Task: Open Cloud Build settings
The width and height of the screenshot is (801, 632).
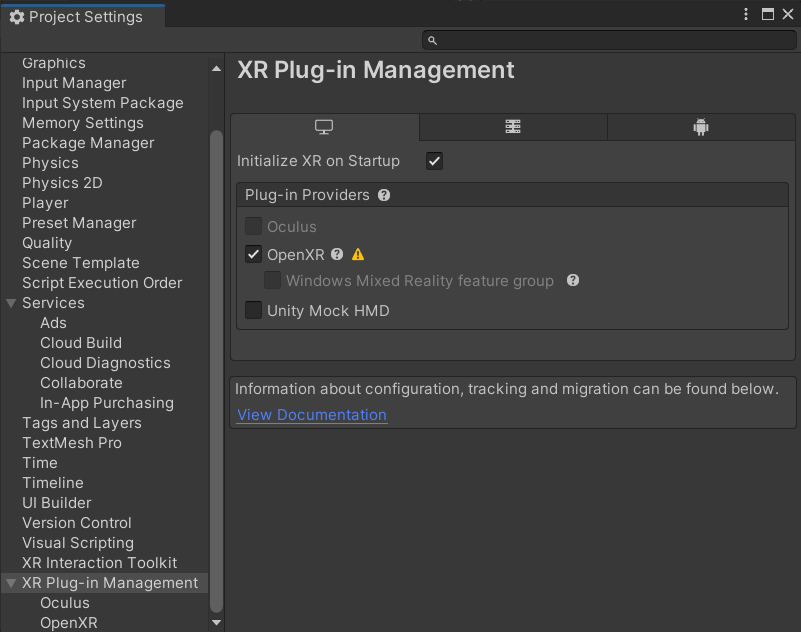Action: tap(81, 342)
